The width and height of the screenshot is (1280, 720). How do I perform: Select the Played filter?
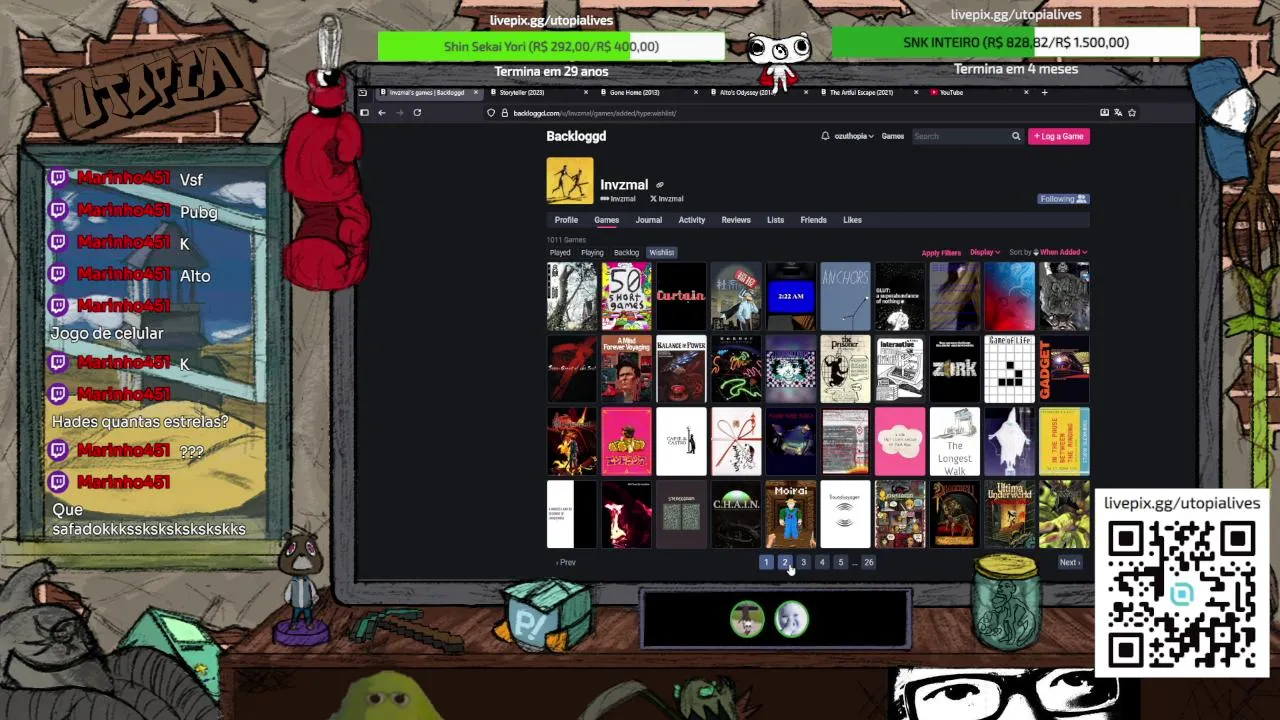point(560,253)
